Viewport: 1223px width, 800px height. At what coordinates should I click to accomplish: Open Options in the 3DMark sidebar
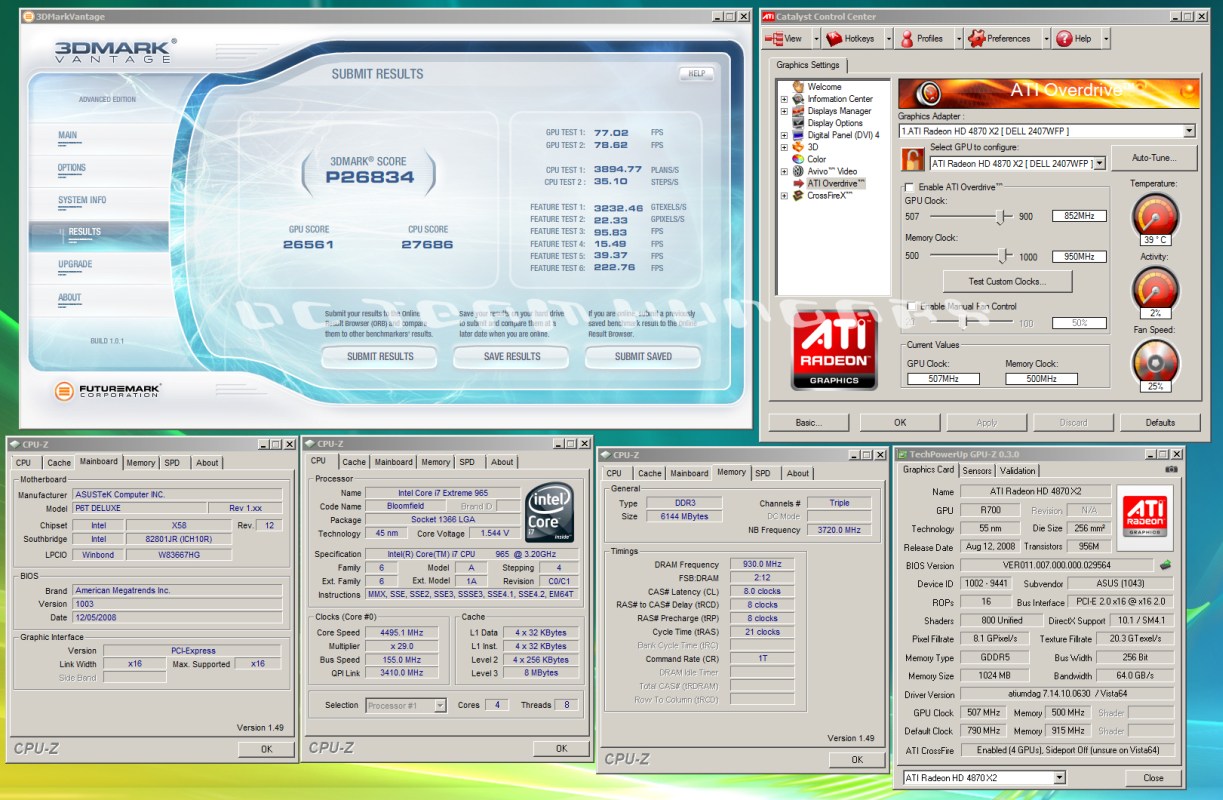pos(72,168)
